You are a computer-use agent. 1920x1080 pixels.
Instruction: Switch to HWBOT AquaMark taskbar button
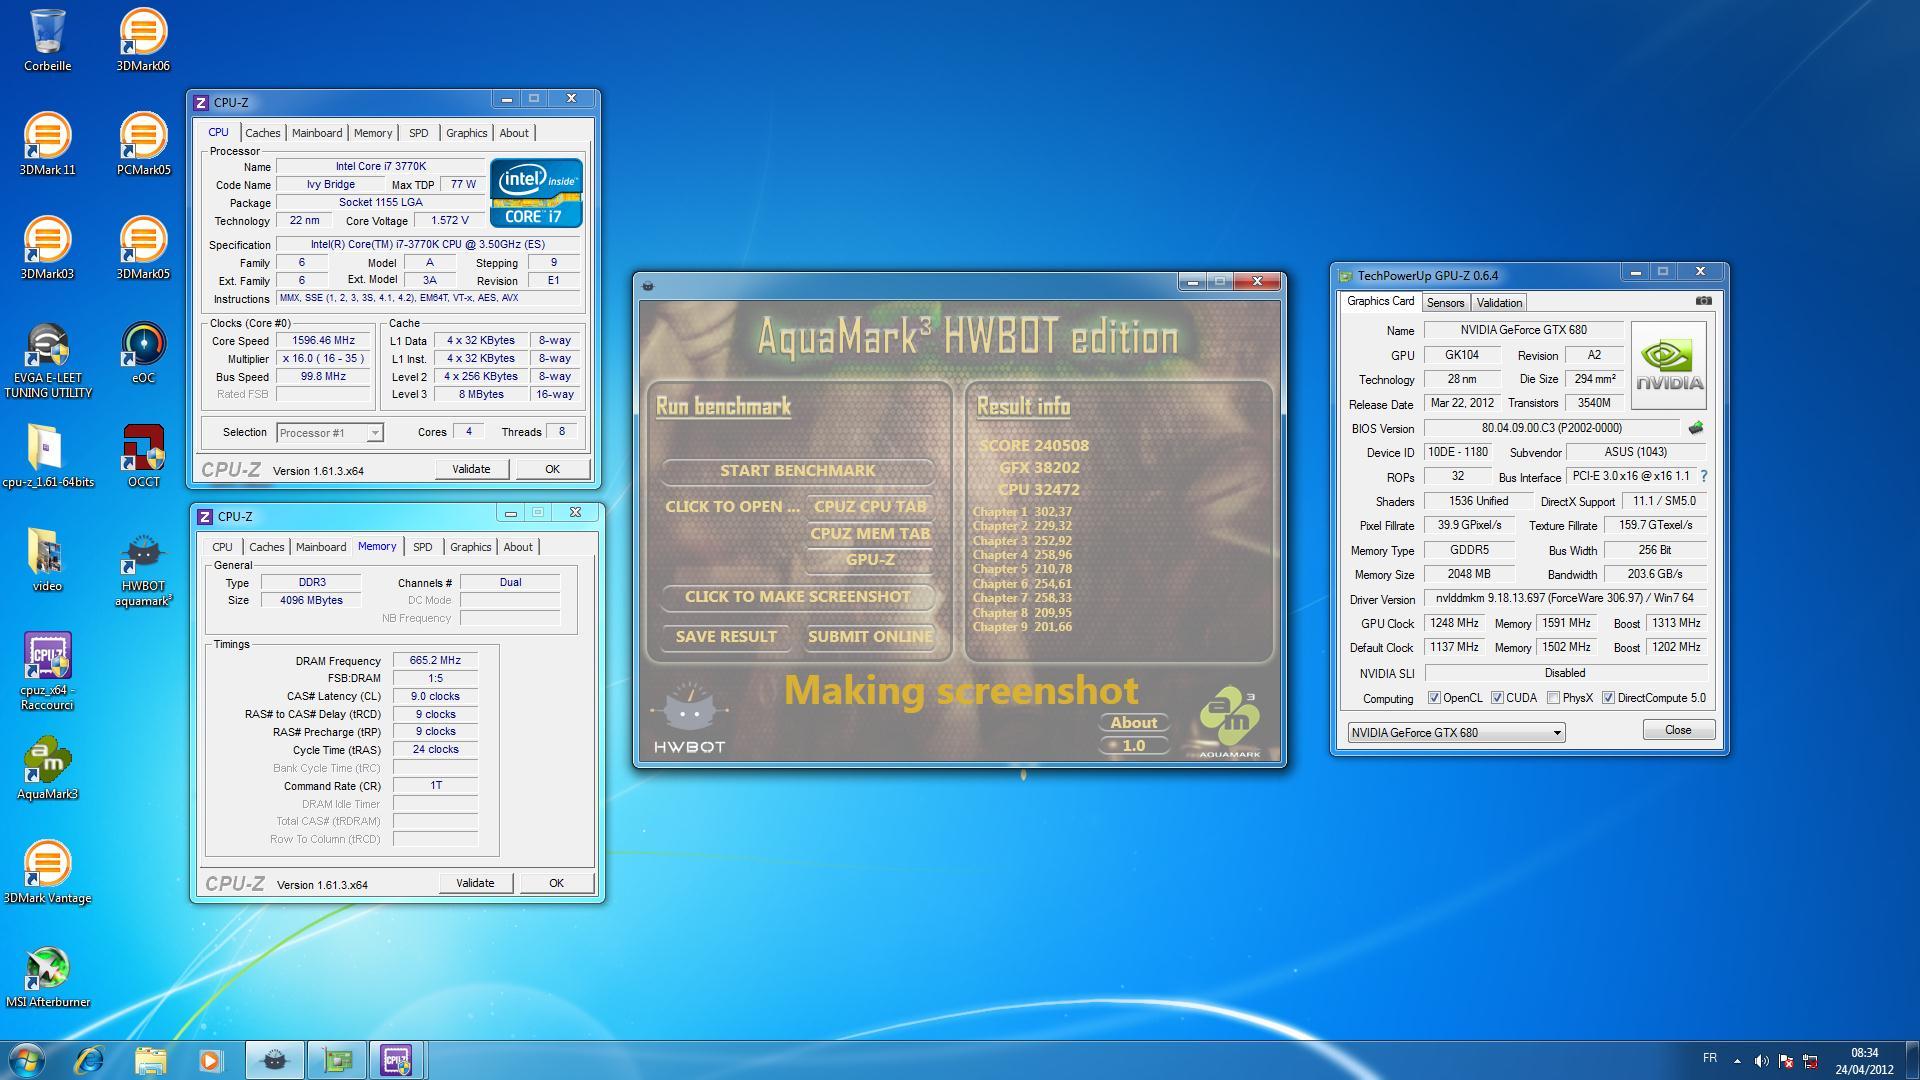pos(274,1060)
